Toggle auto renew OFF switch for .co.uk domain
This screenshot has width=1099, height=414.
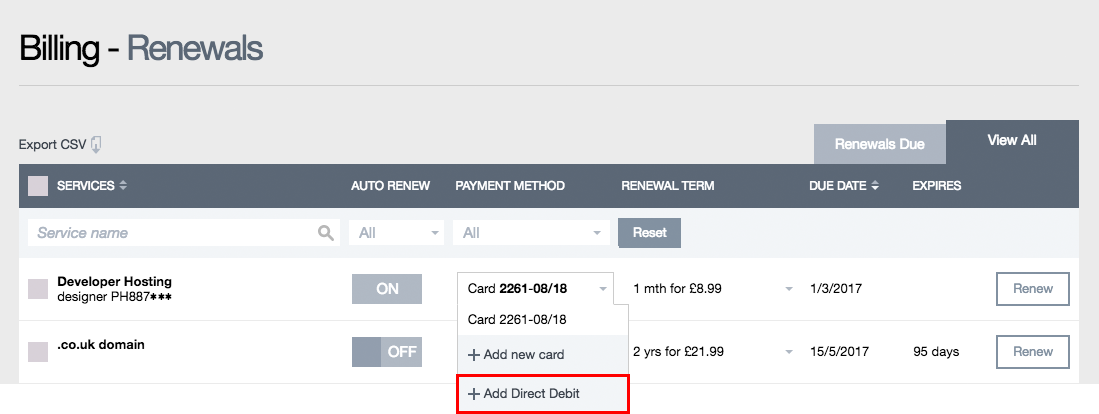387,352
